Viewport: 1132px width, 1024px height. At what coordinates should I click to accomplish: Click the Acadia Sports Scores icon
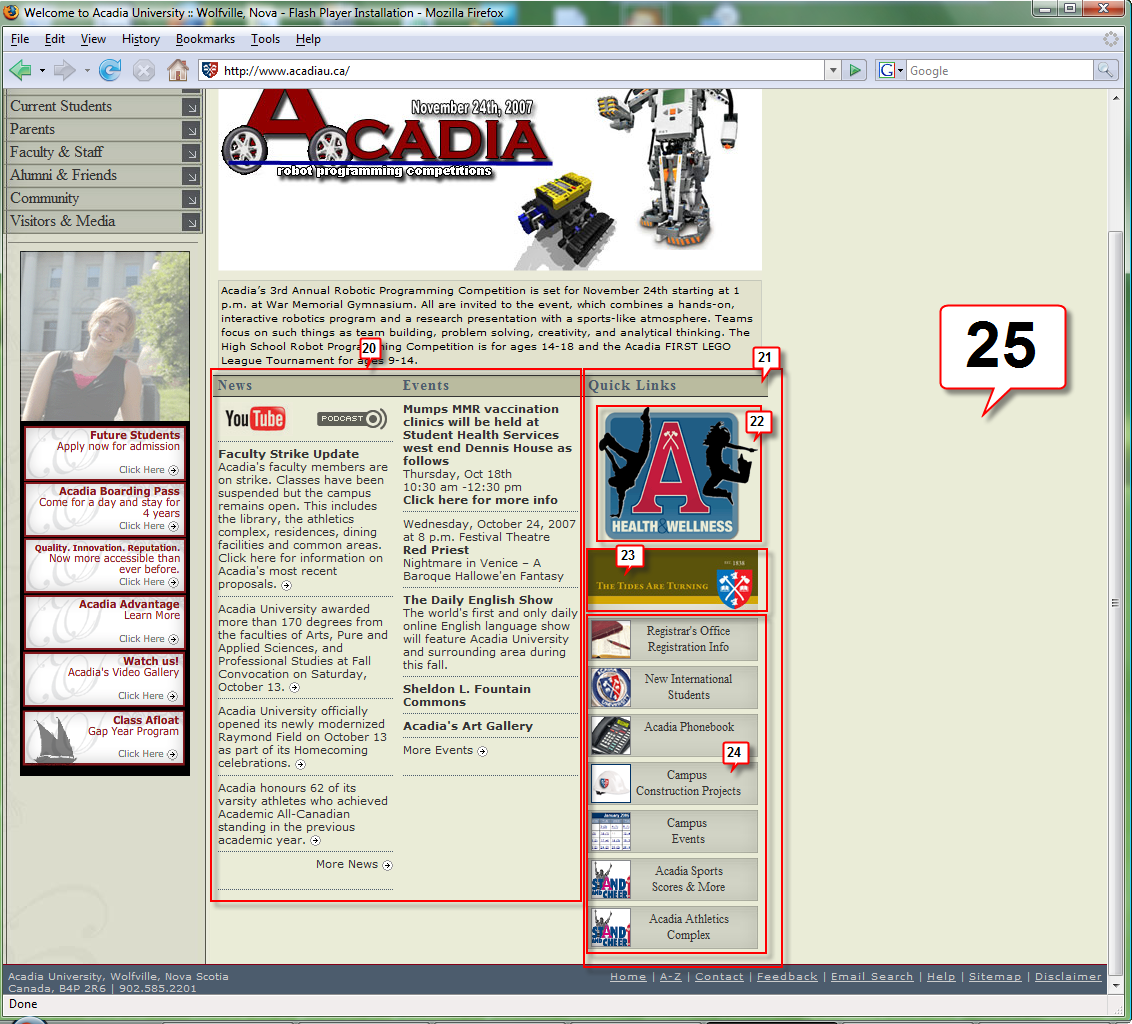tap(611, 879)
